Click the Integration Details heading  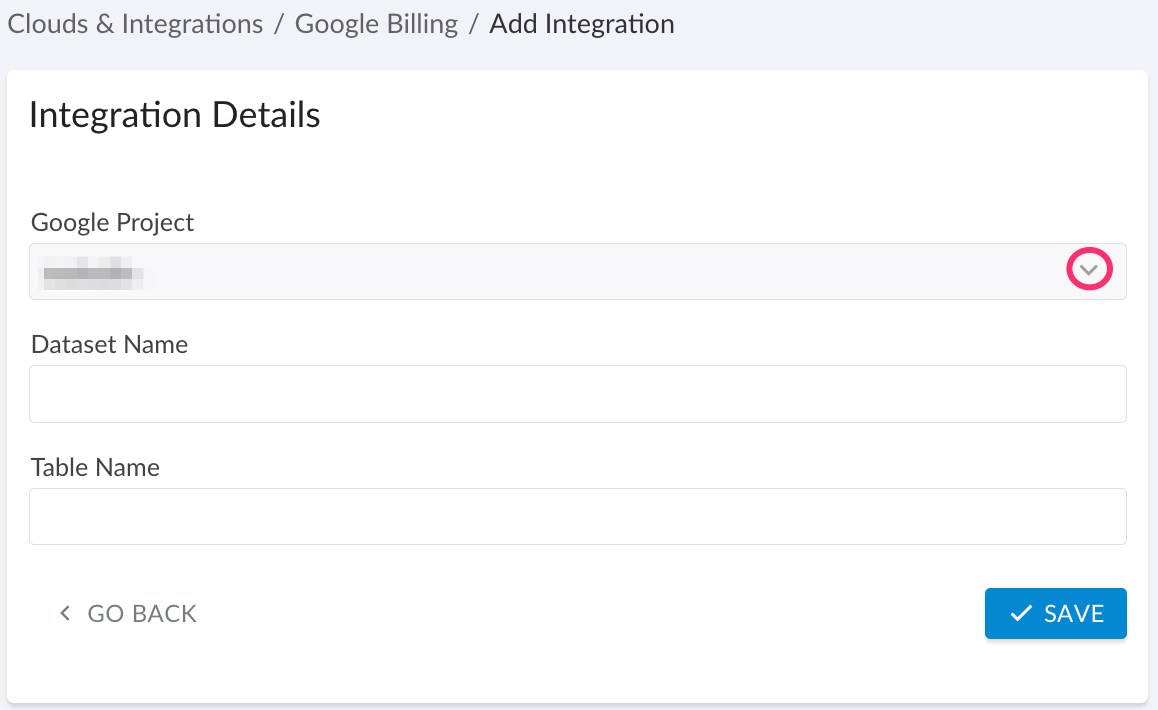(174, 114)
